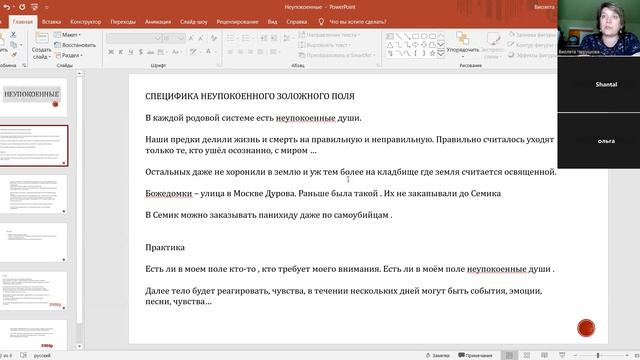Click the Copy icon in the clipboard group

(x=13, y=44)
